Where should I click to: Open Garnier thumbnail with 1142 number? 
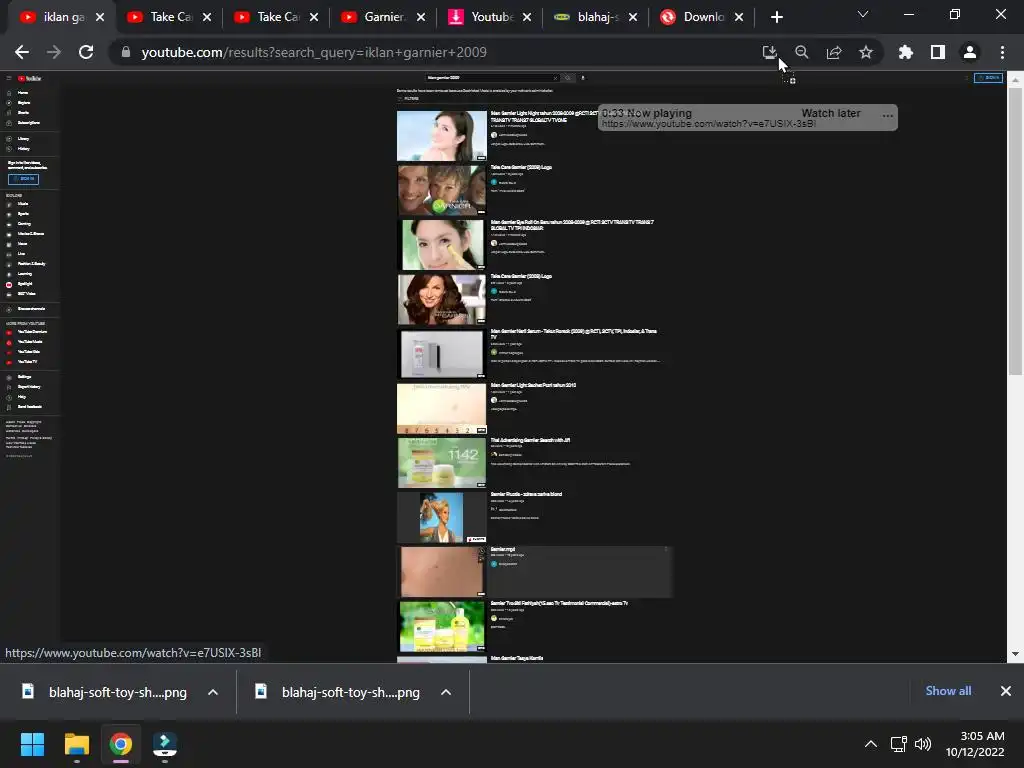point(442,462)
